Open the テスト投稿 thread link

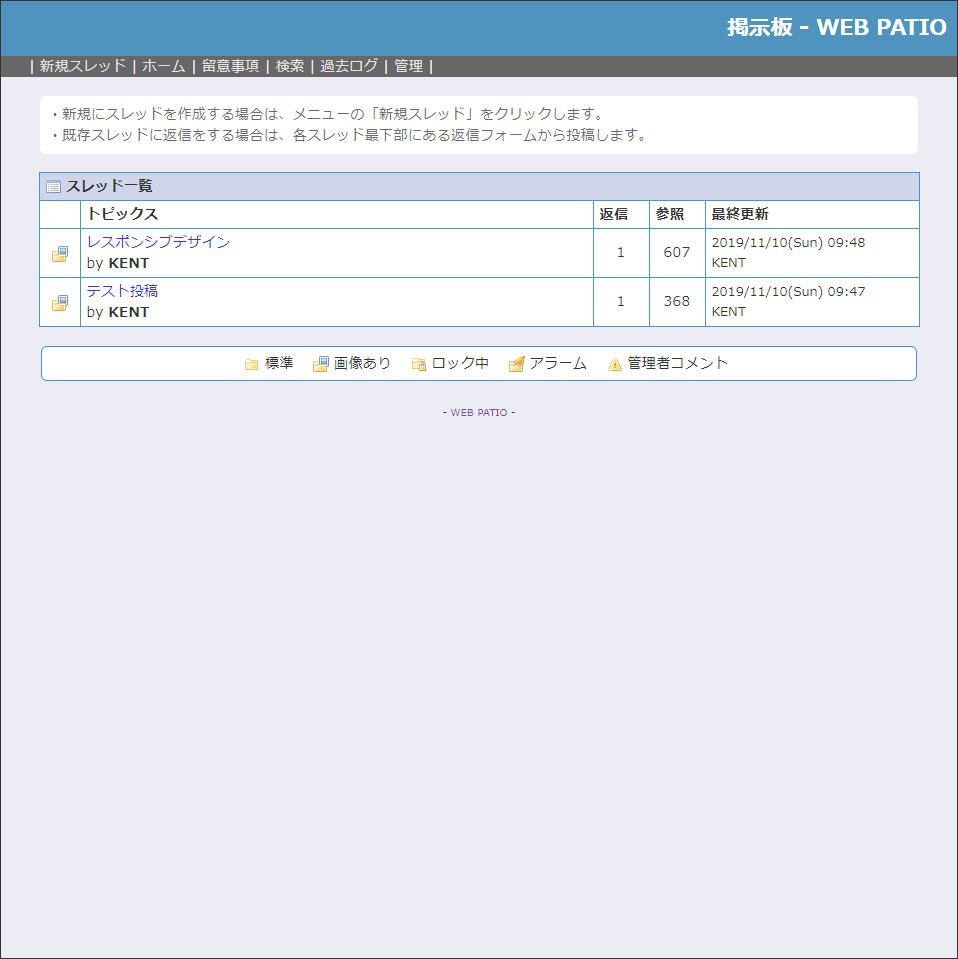122,291
